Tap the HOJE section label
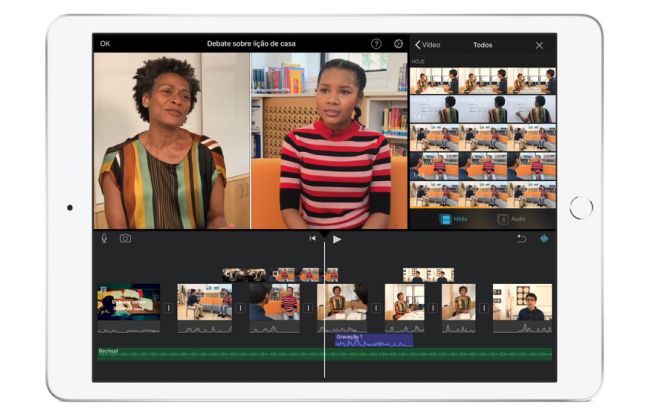 (x=418, y=61)
